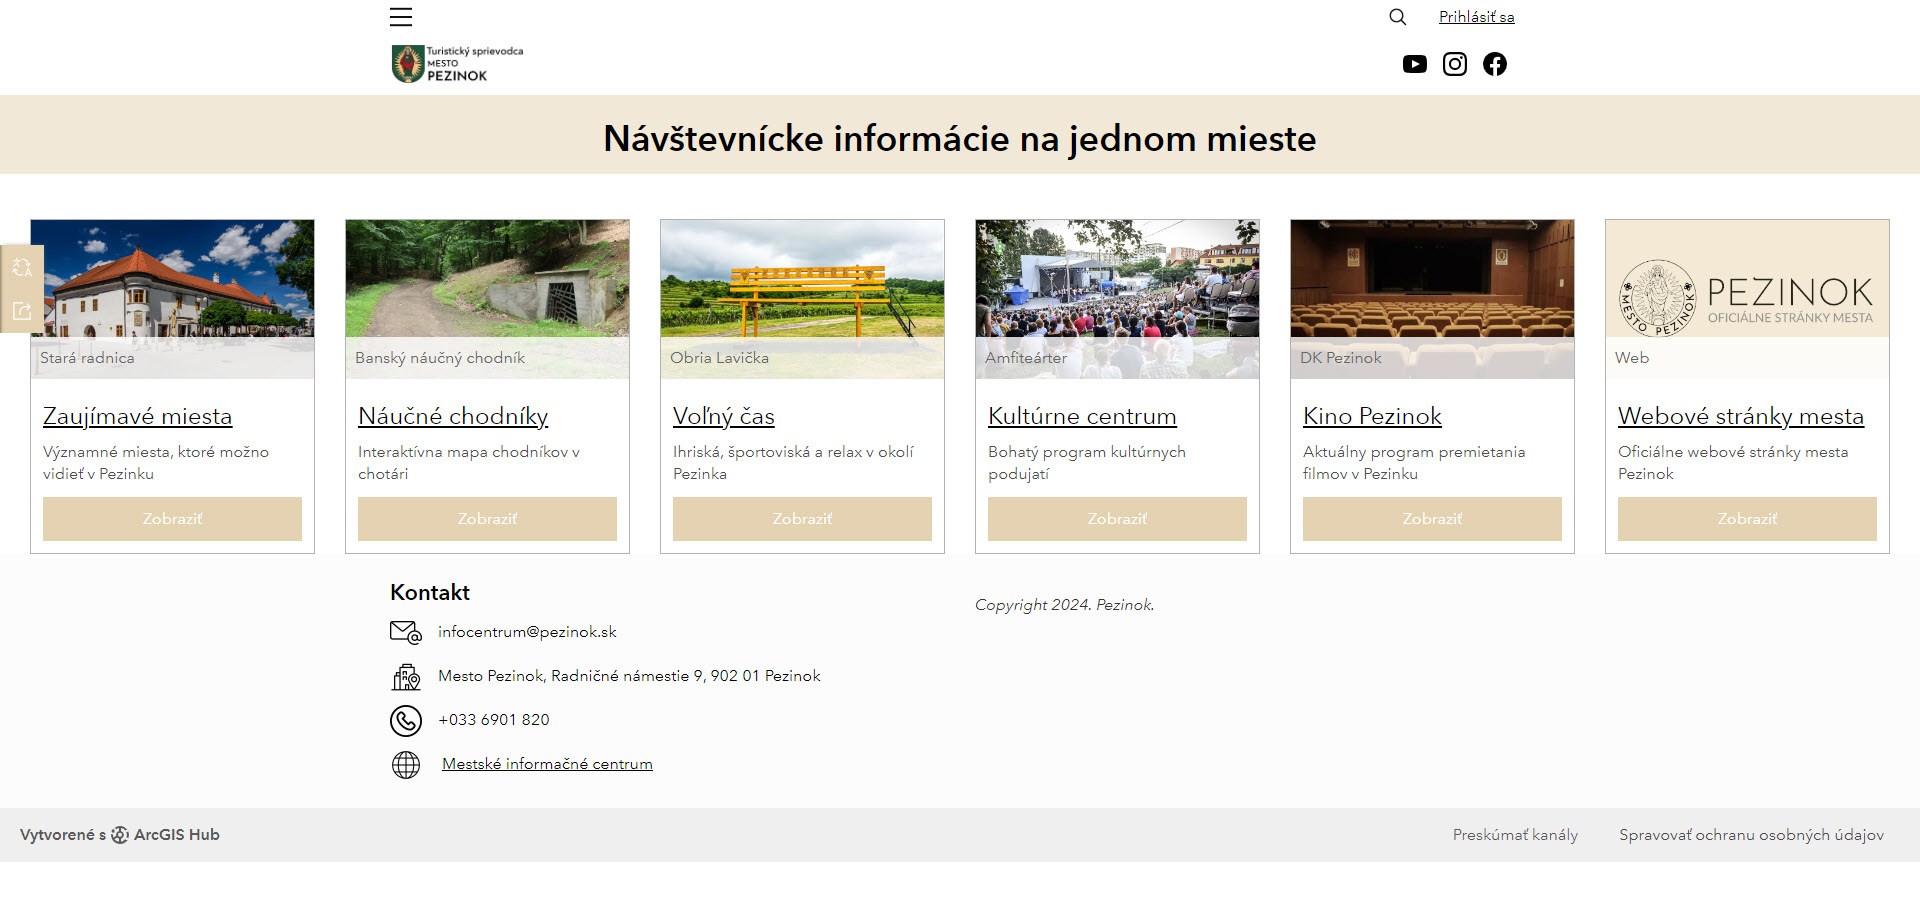Open search with the magnifier icon

pos(1397,17)
